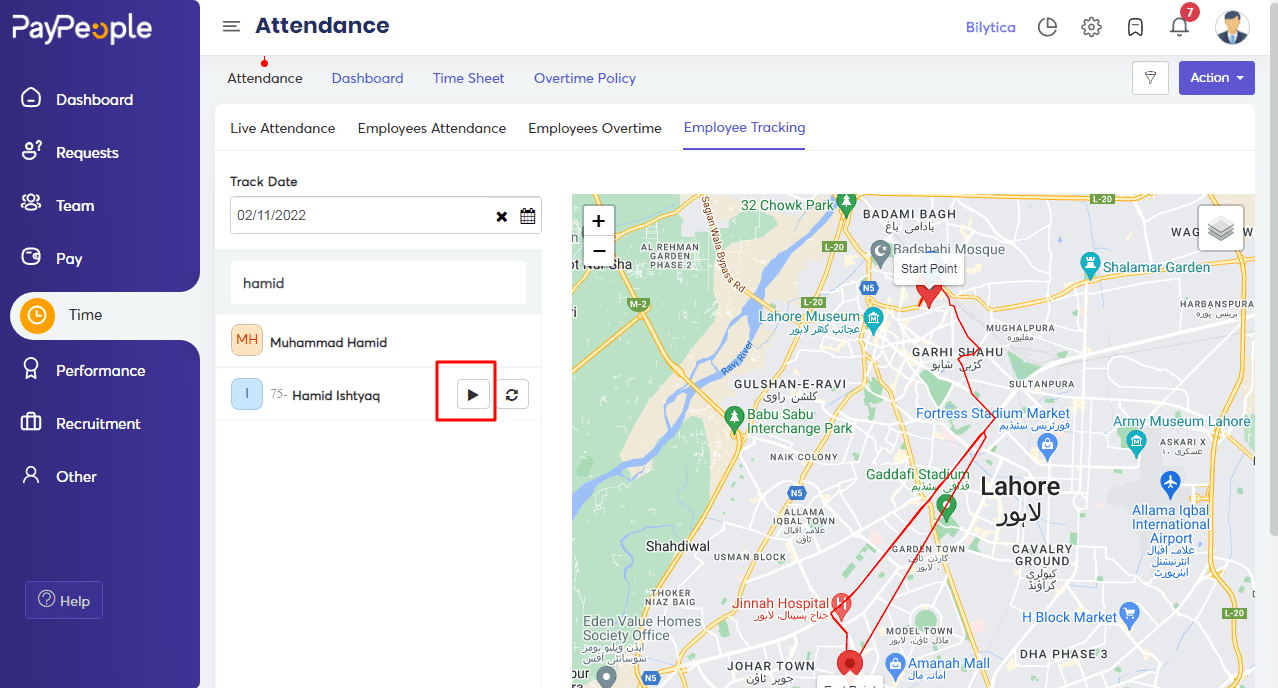
Task: Click the Jinnah Hospital map pin
Action: [x=842, y=604]
